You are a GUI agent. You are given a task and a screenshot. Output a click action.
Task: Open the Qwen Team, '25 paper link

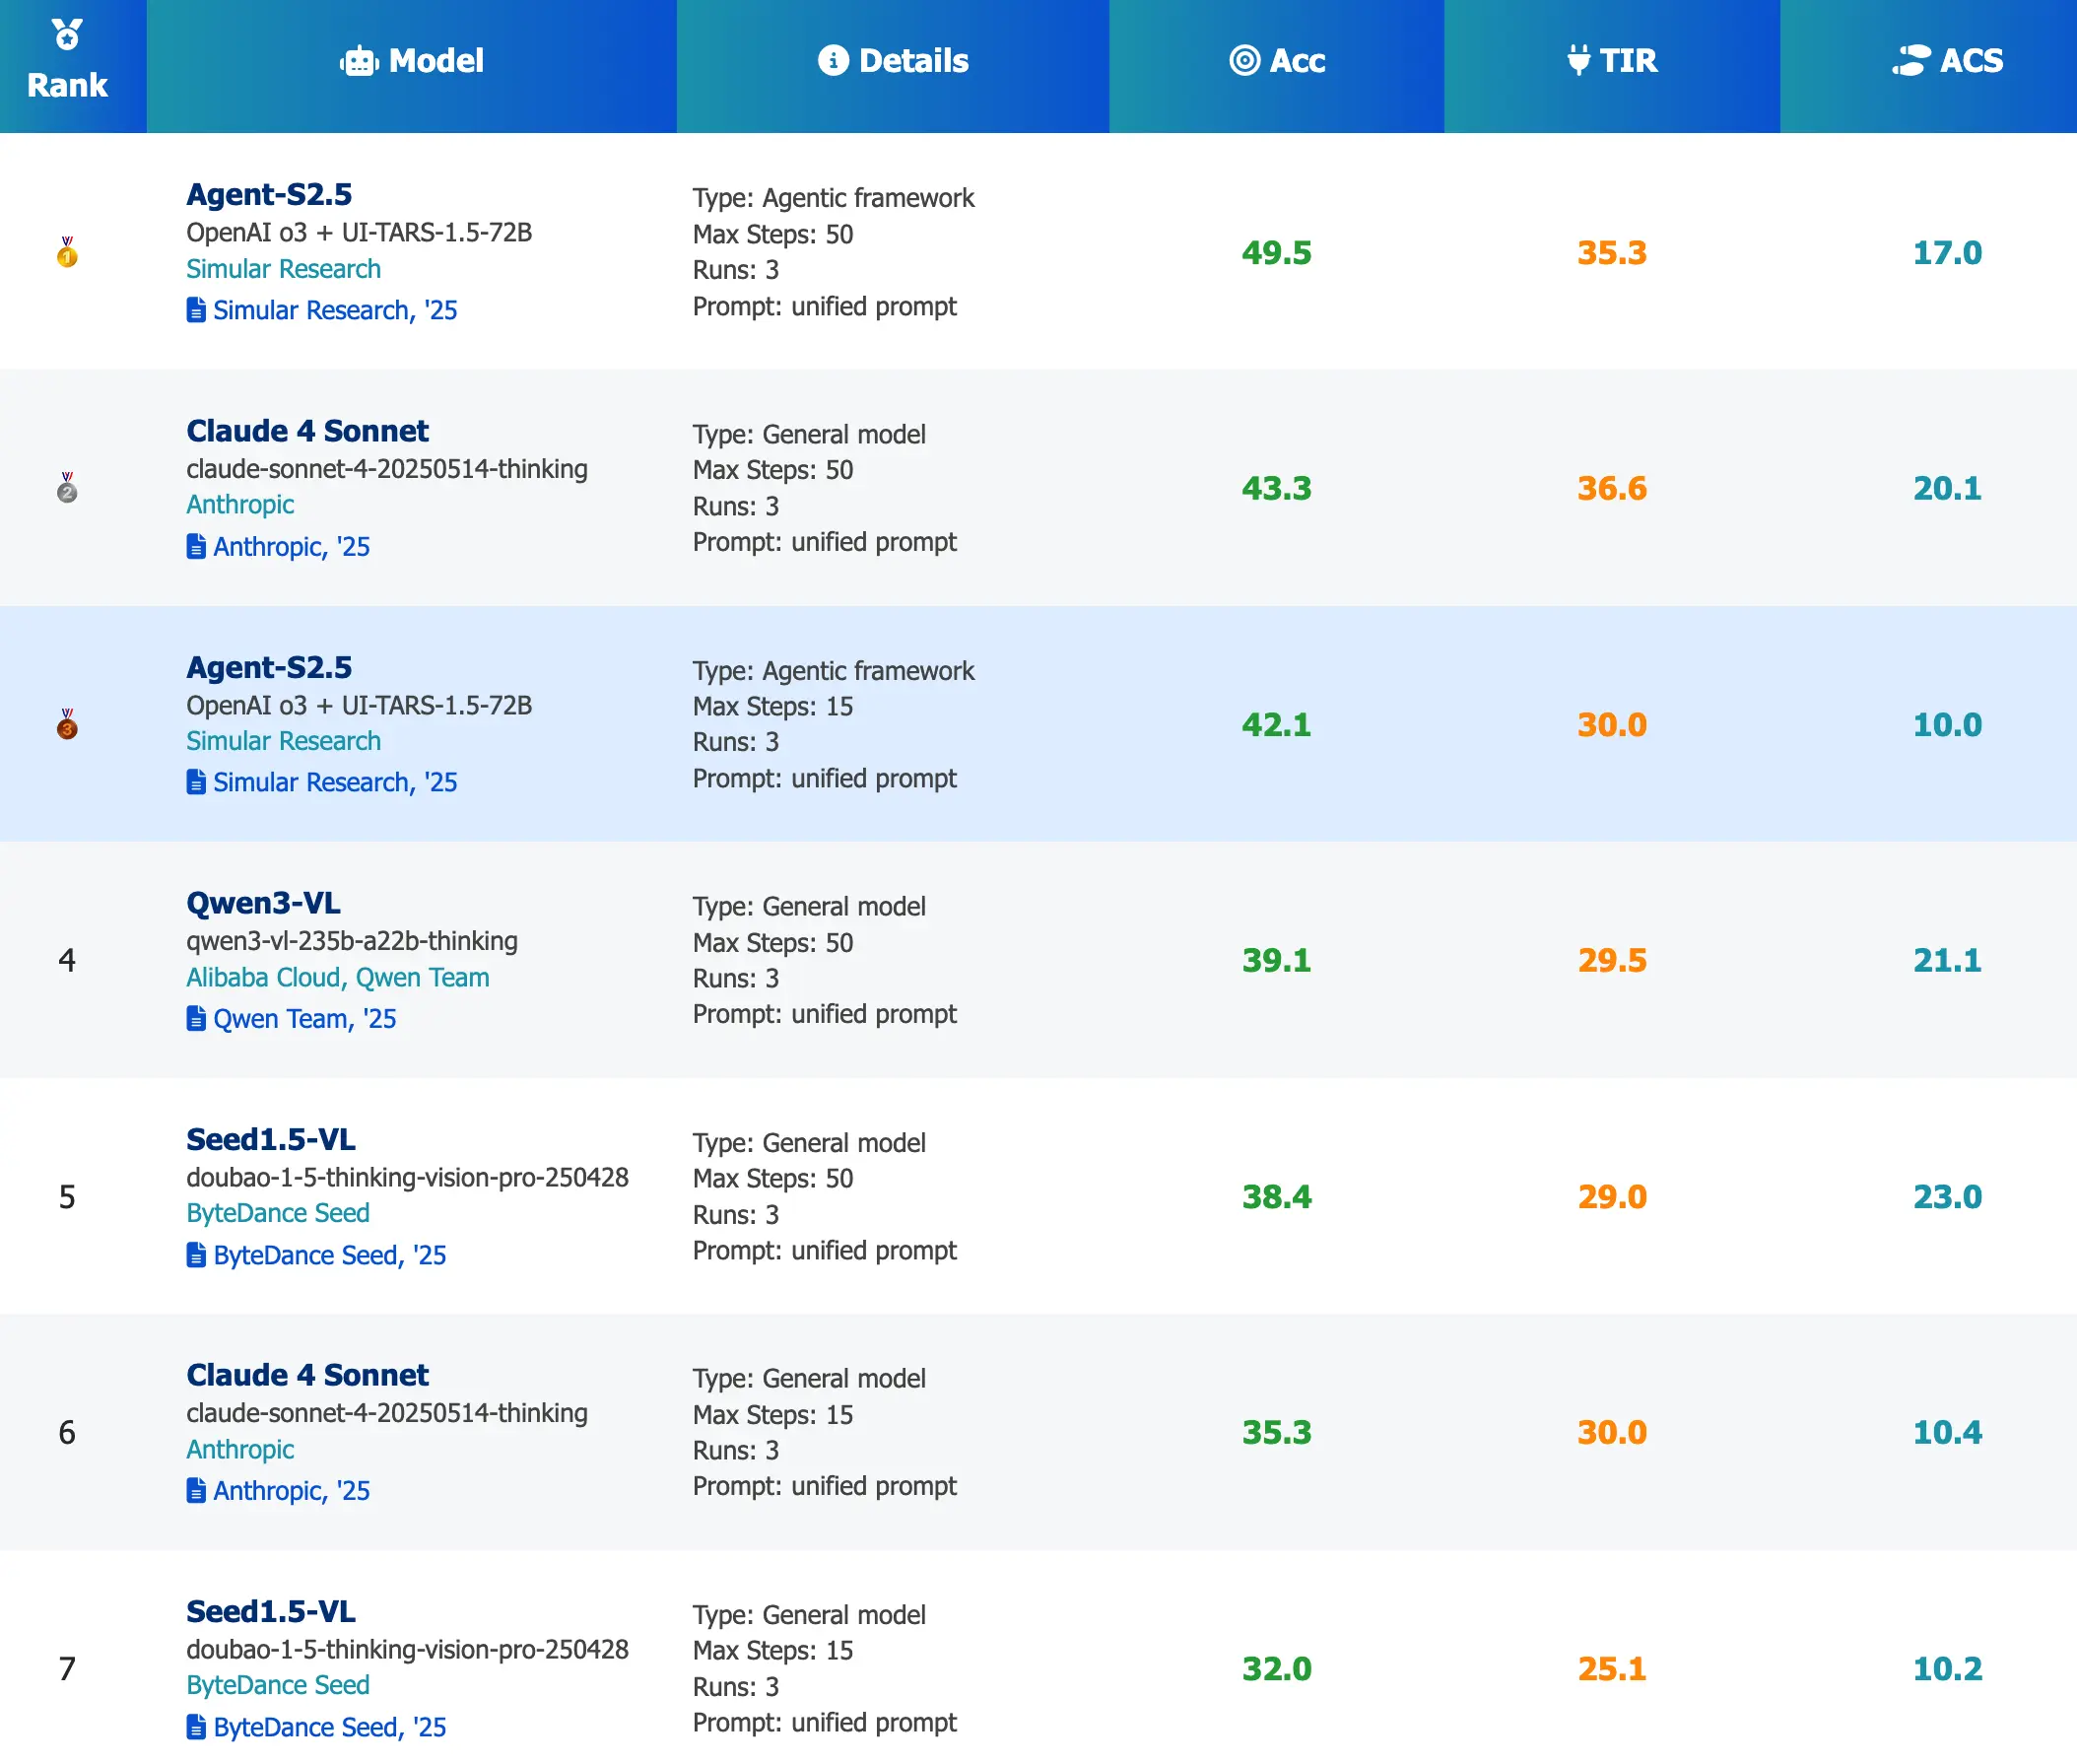tap(304, 1019)
